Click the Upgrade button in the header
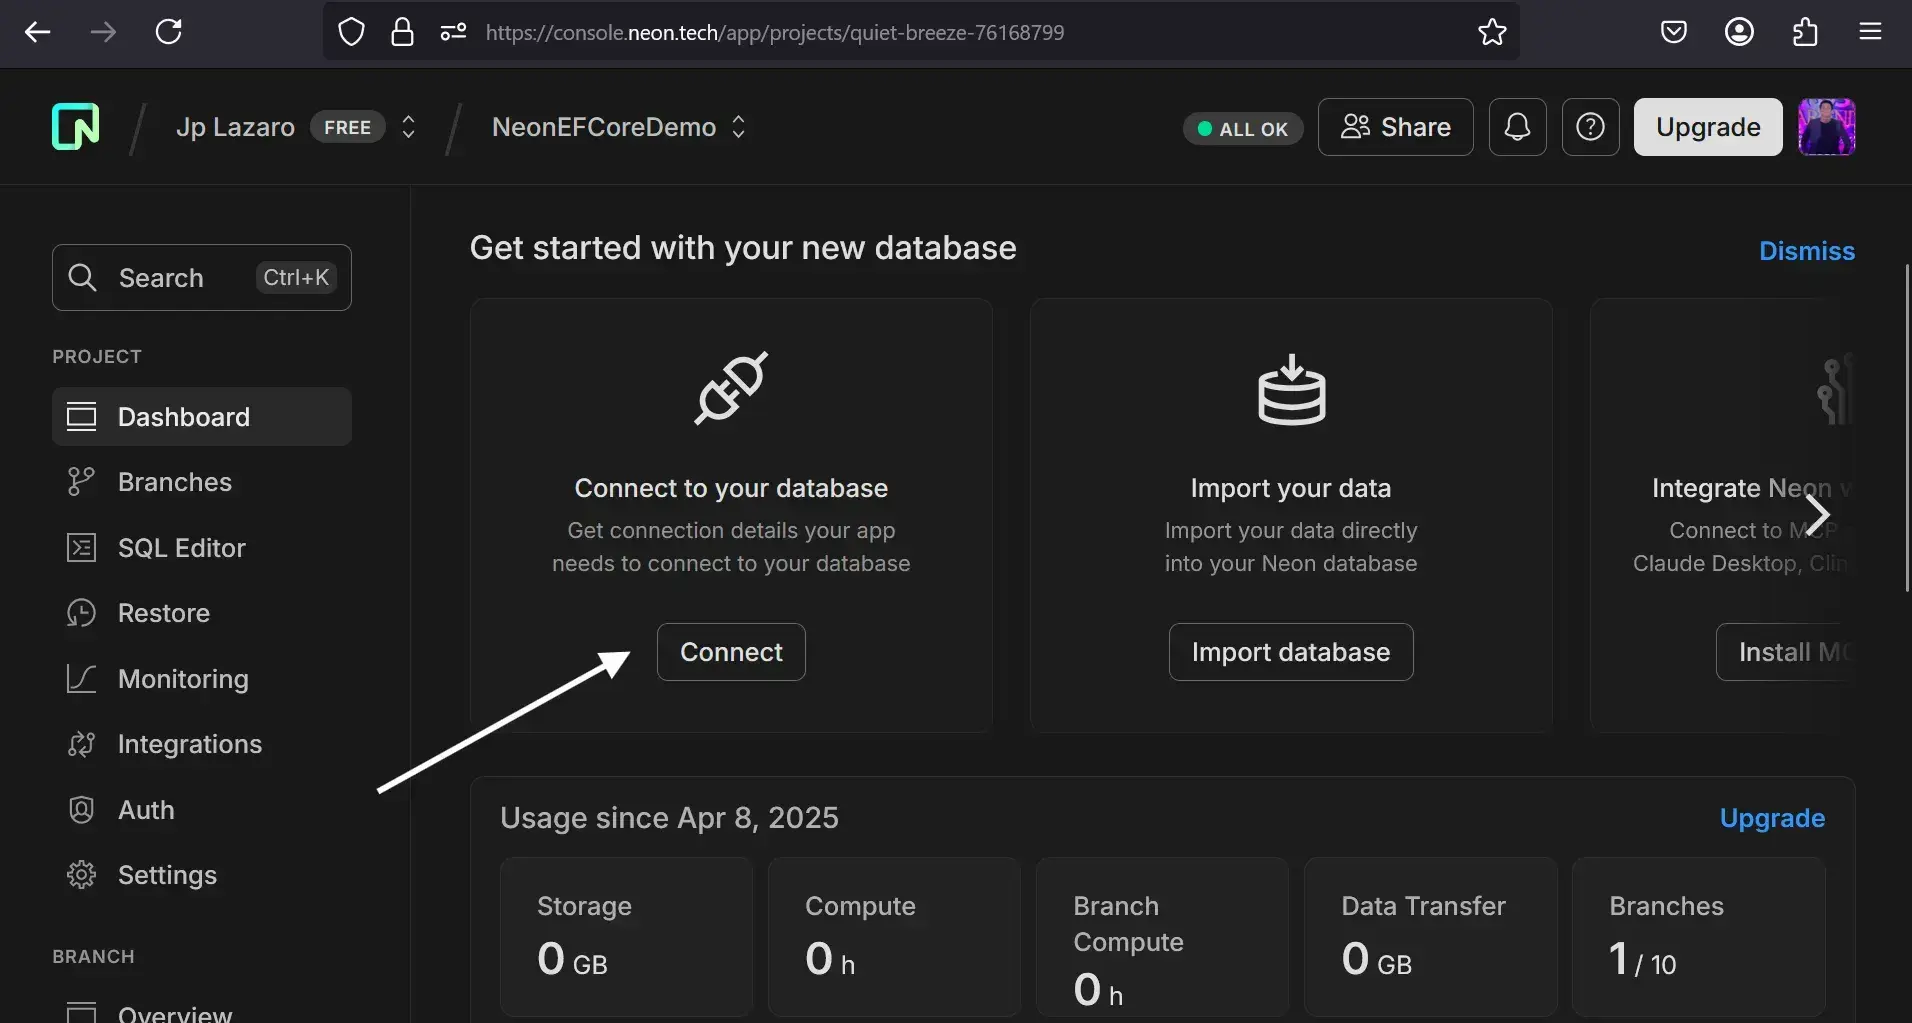This screenshot has width=1912, height=1023. [x=1708, y=127]
